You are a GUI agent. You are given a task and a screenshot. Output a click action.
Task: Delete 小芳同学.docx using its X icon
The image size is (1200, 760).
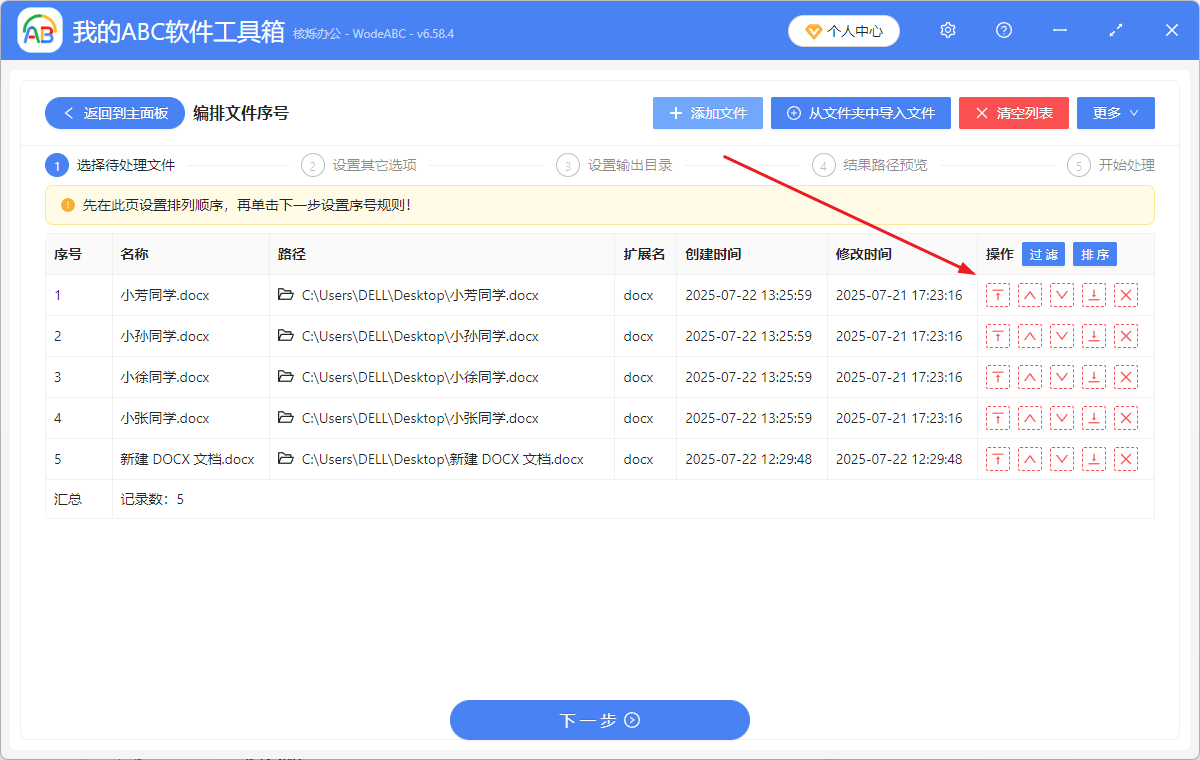click(1125, 295)
